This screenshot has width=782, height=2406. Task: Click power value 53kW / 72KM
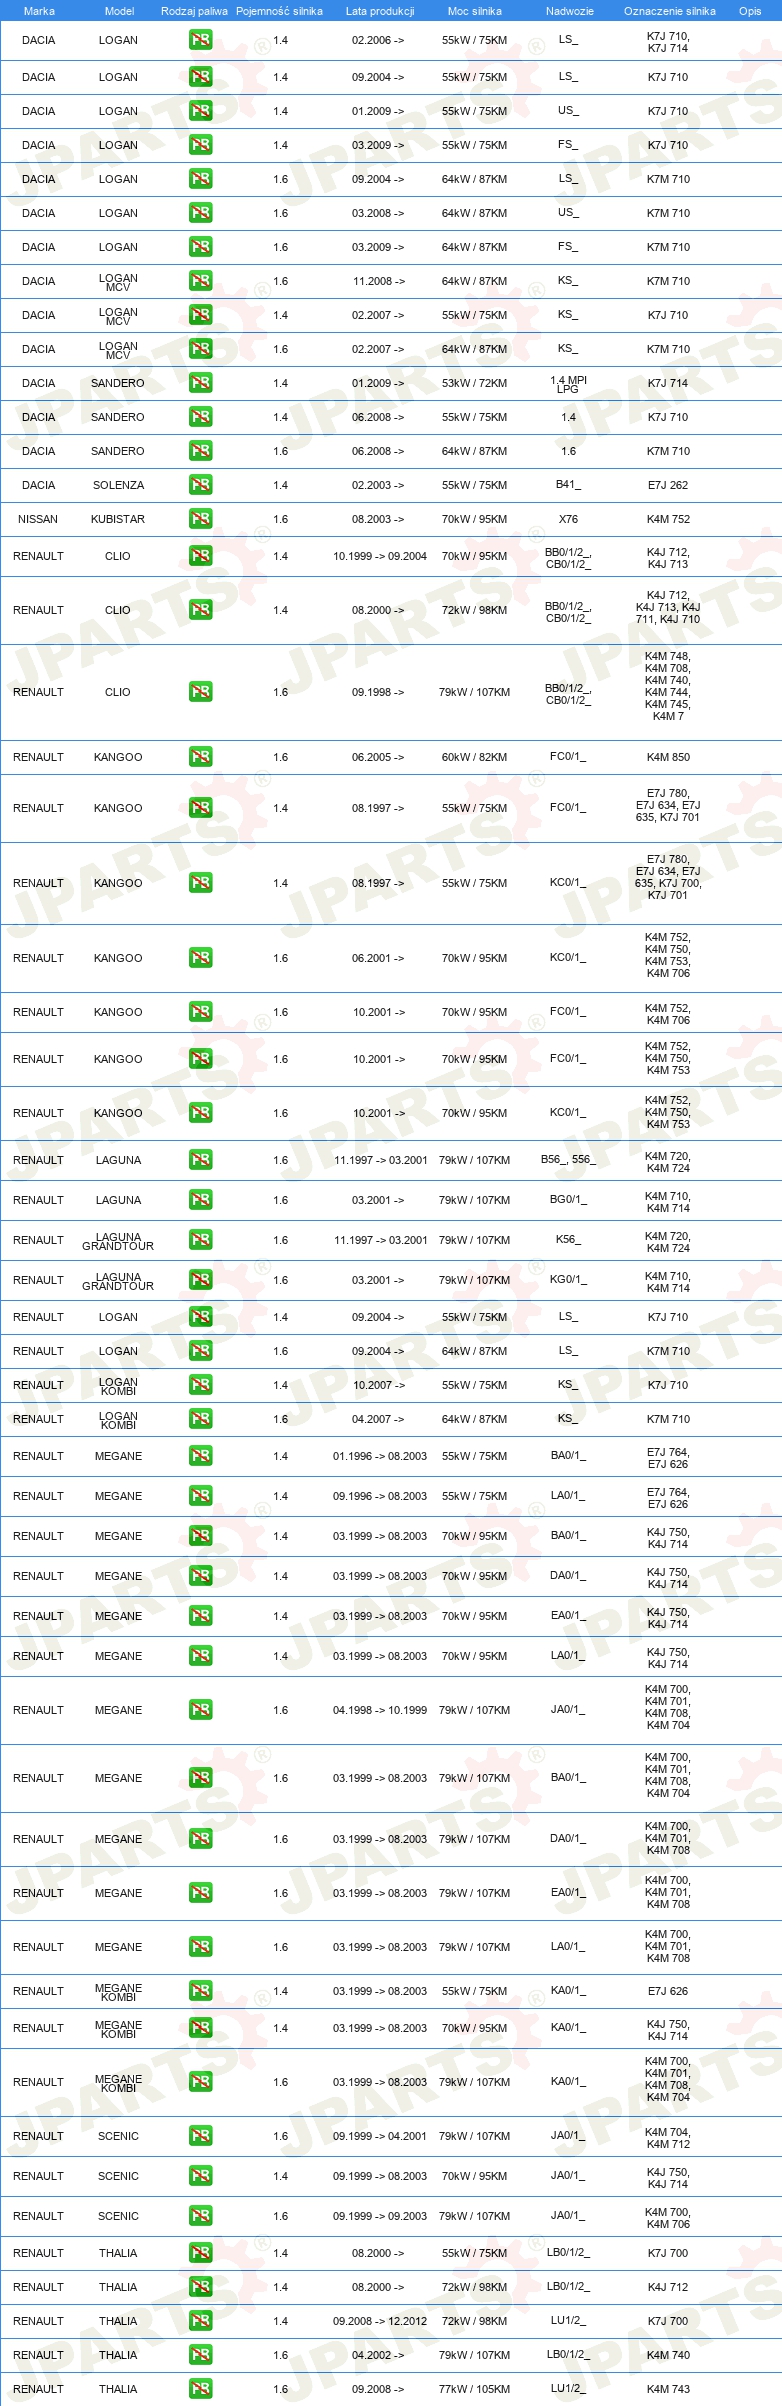pyautogui.click(x=475, y=383)
